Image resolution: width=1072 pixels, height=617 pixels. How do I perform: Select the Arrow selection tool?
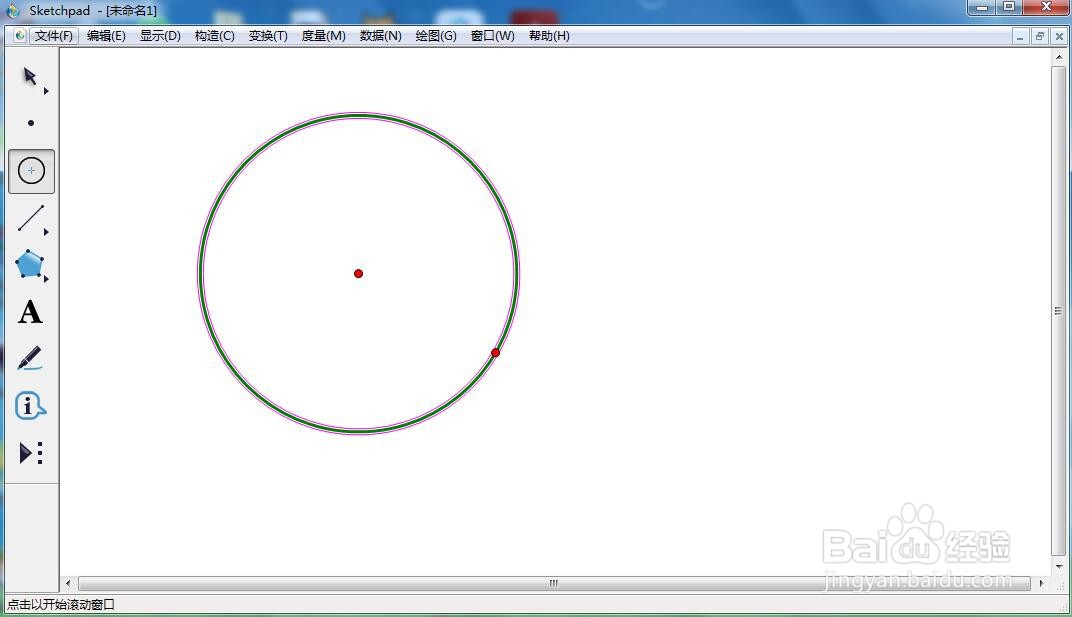[x=29, y=76]
